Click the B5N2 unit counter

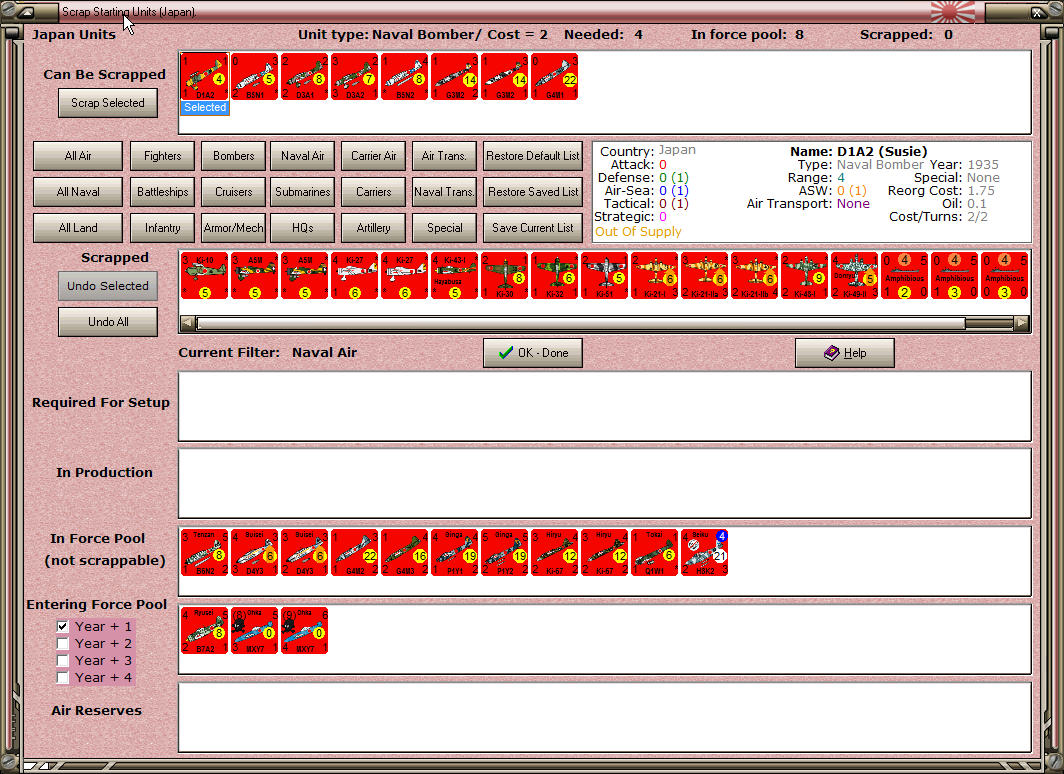coord(405,77)
